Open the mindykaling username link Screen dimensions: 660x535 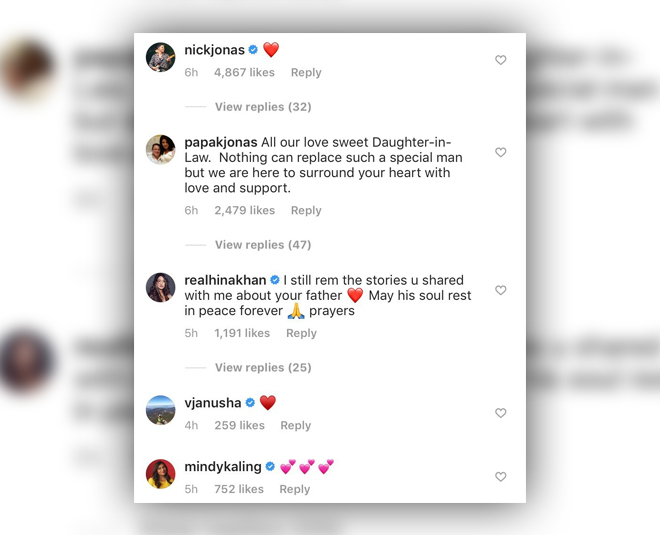[x=223, y=467]
